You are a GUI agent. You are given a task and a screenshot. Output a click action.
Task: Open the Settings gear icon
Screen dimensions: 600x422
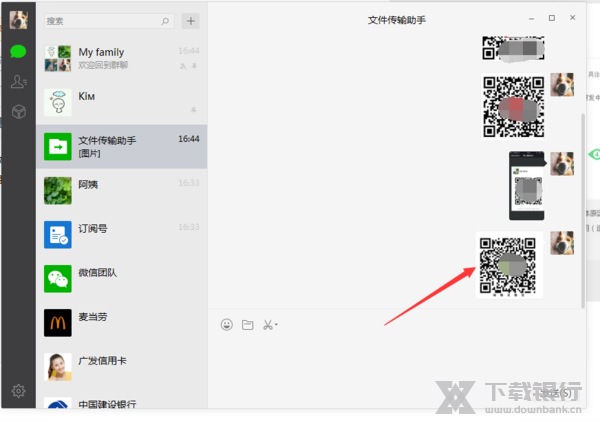tap(18, 391)
